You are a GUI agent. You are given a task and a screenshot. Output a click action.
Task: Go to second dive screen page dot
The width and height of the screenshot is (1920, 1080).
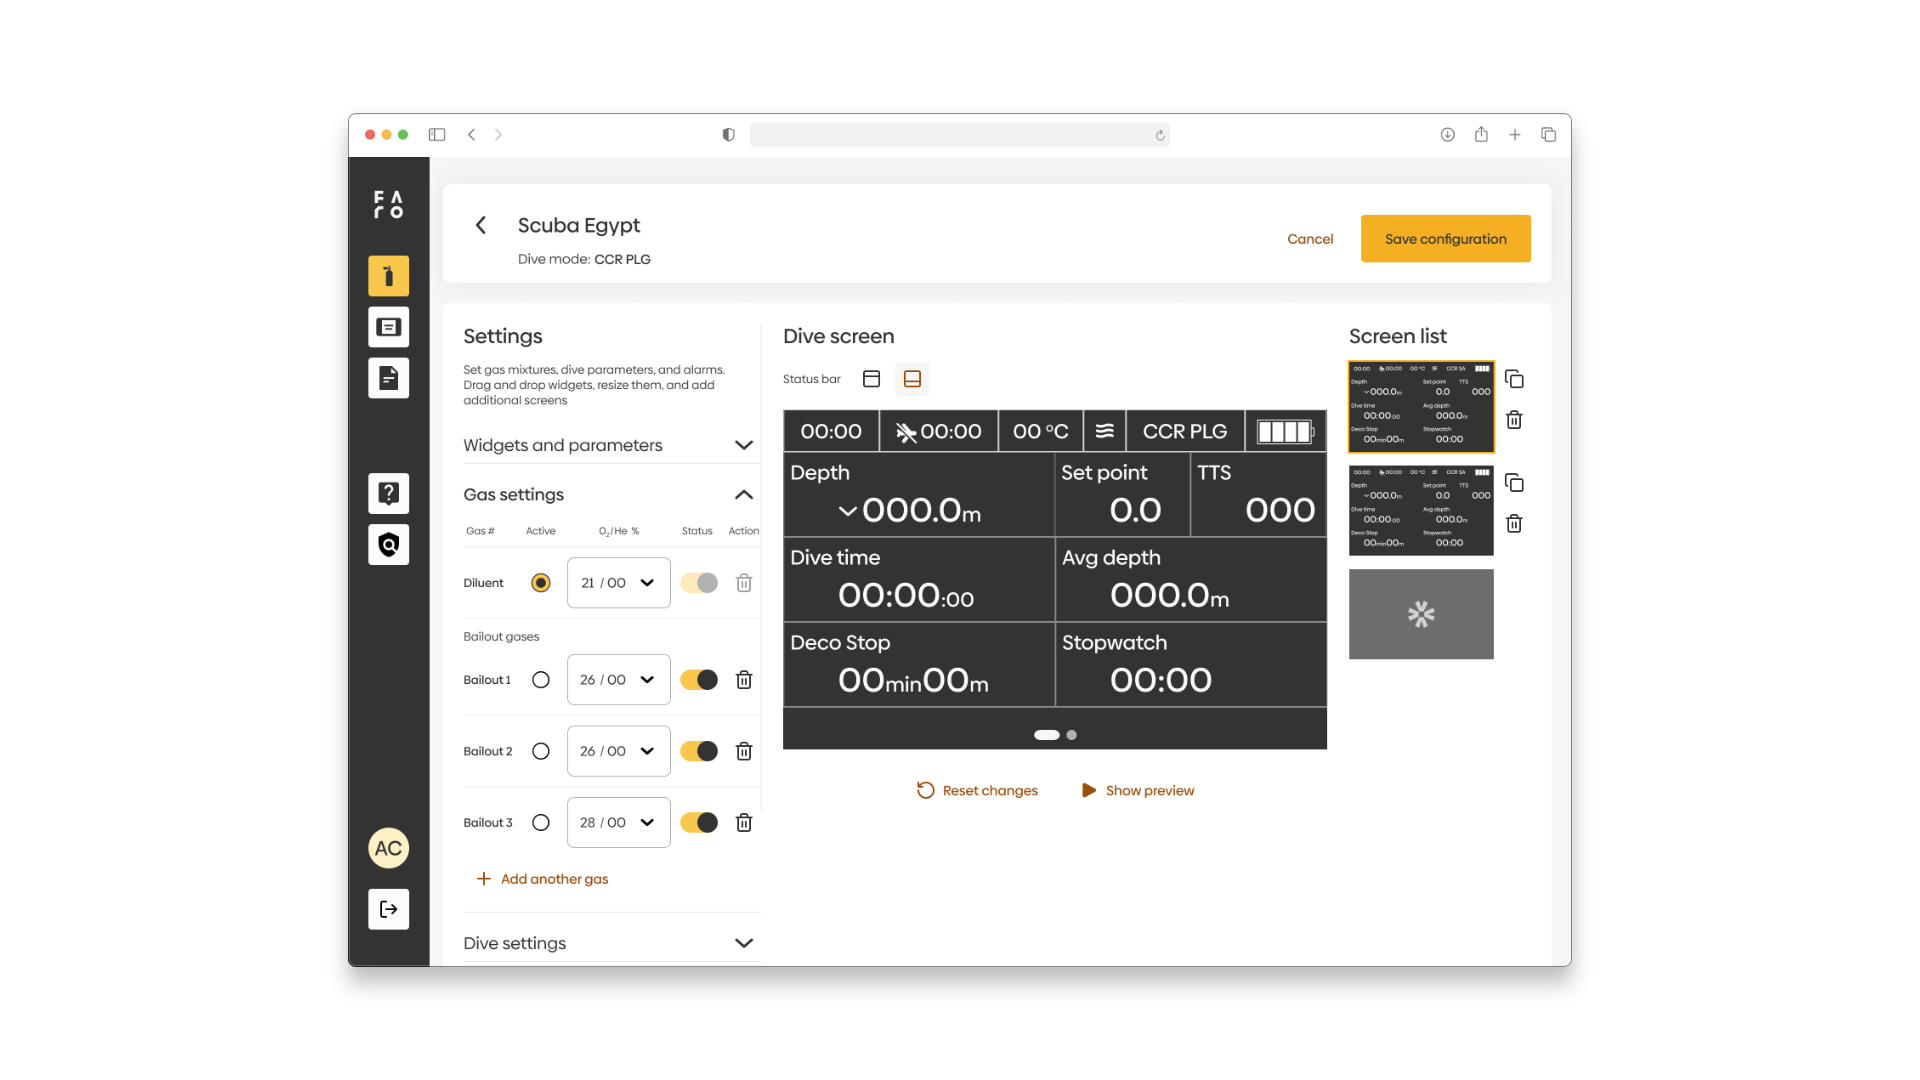[1072, 735]
